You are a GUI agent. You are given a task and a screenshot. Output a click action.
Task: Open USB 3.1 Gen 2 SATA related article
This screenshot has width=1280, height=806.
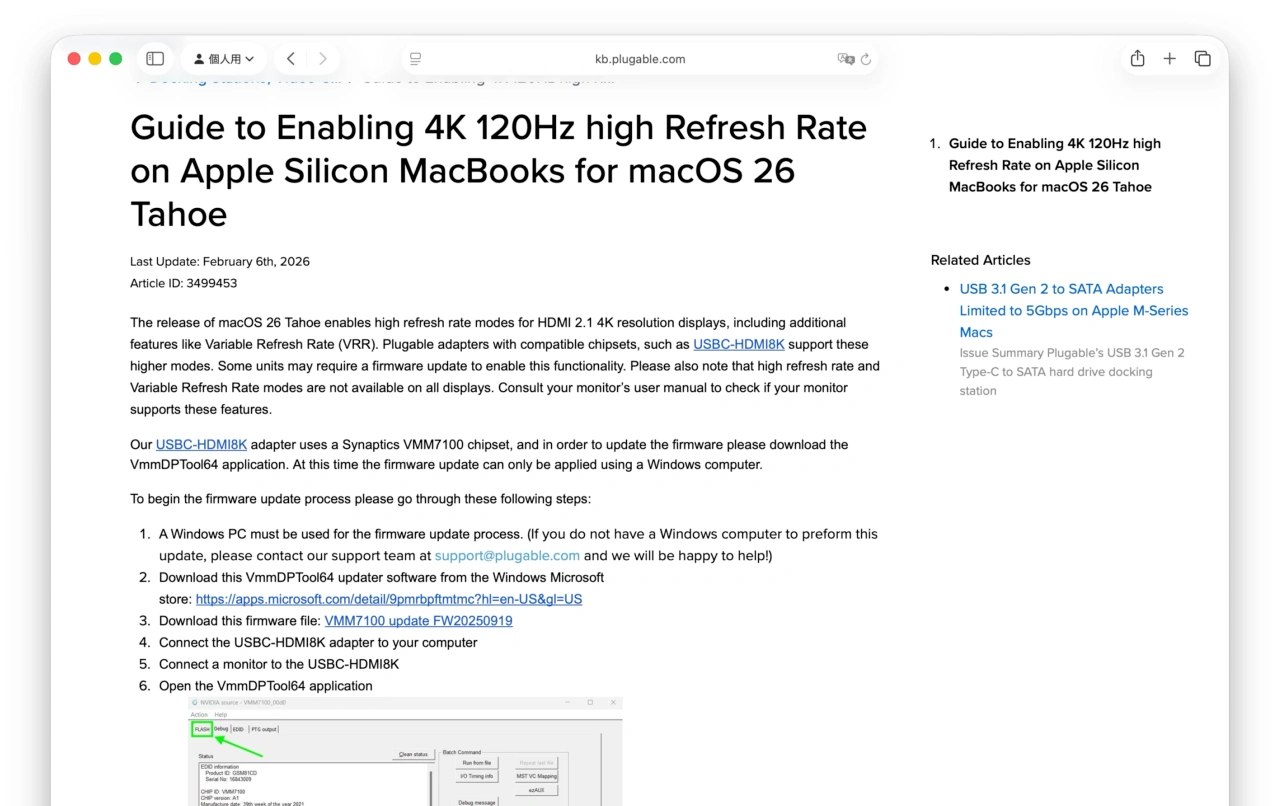pyautogui.click(x=1073, y=310)
